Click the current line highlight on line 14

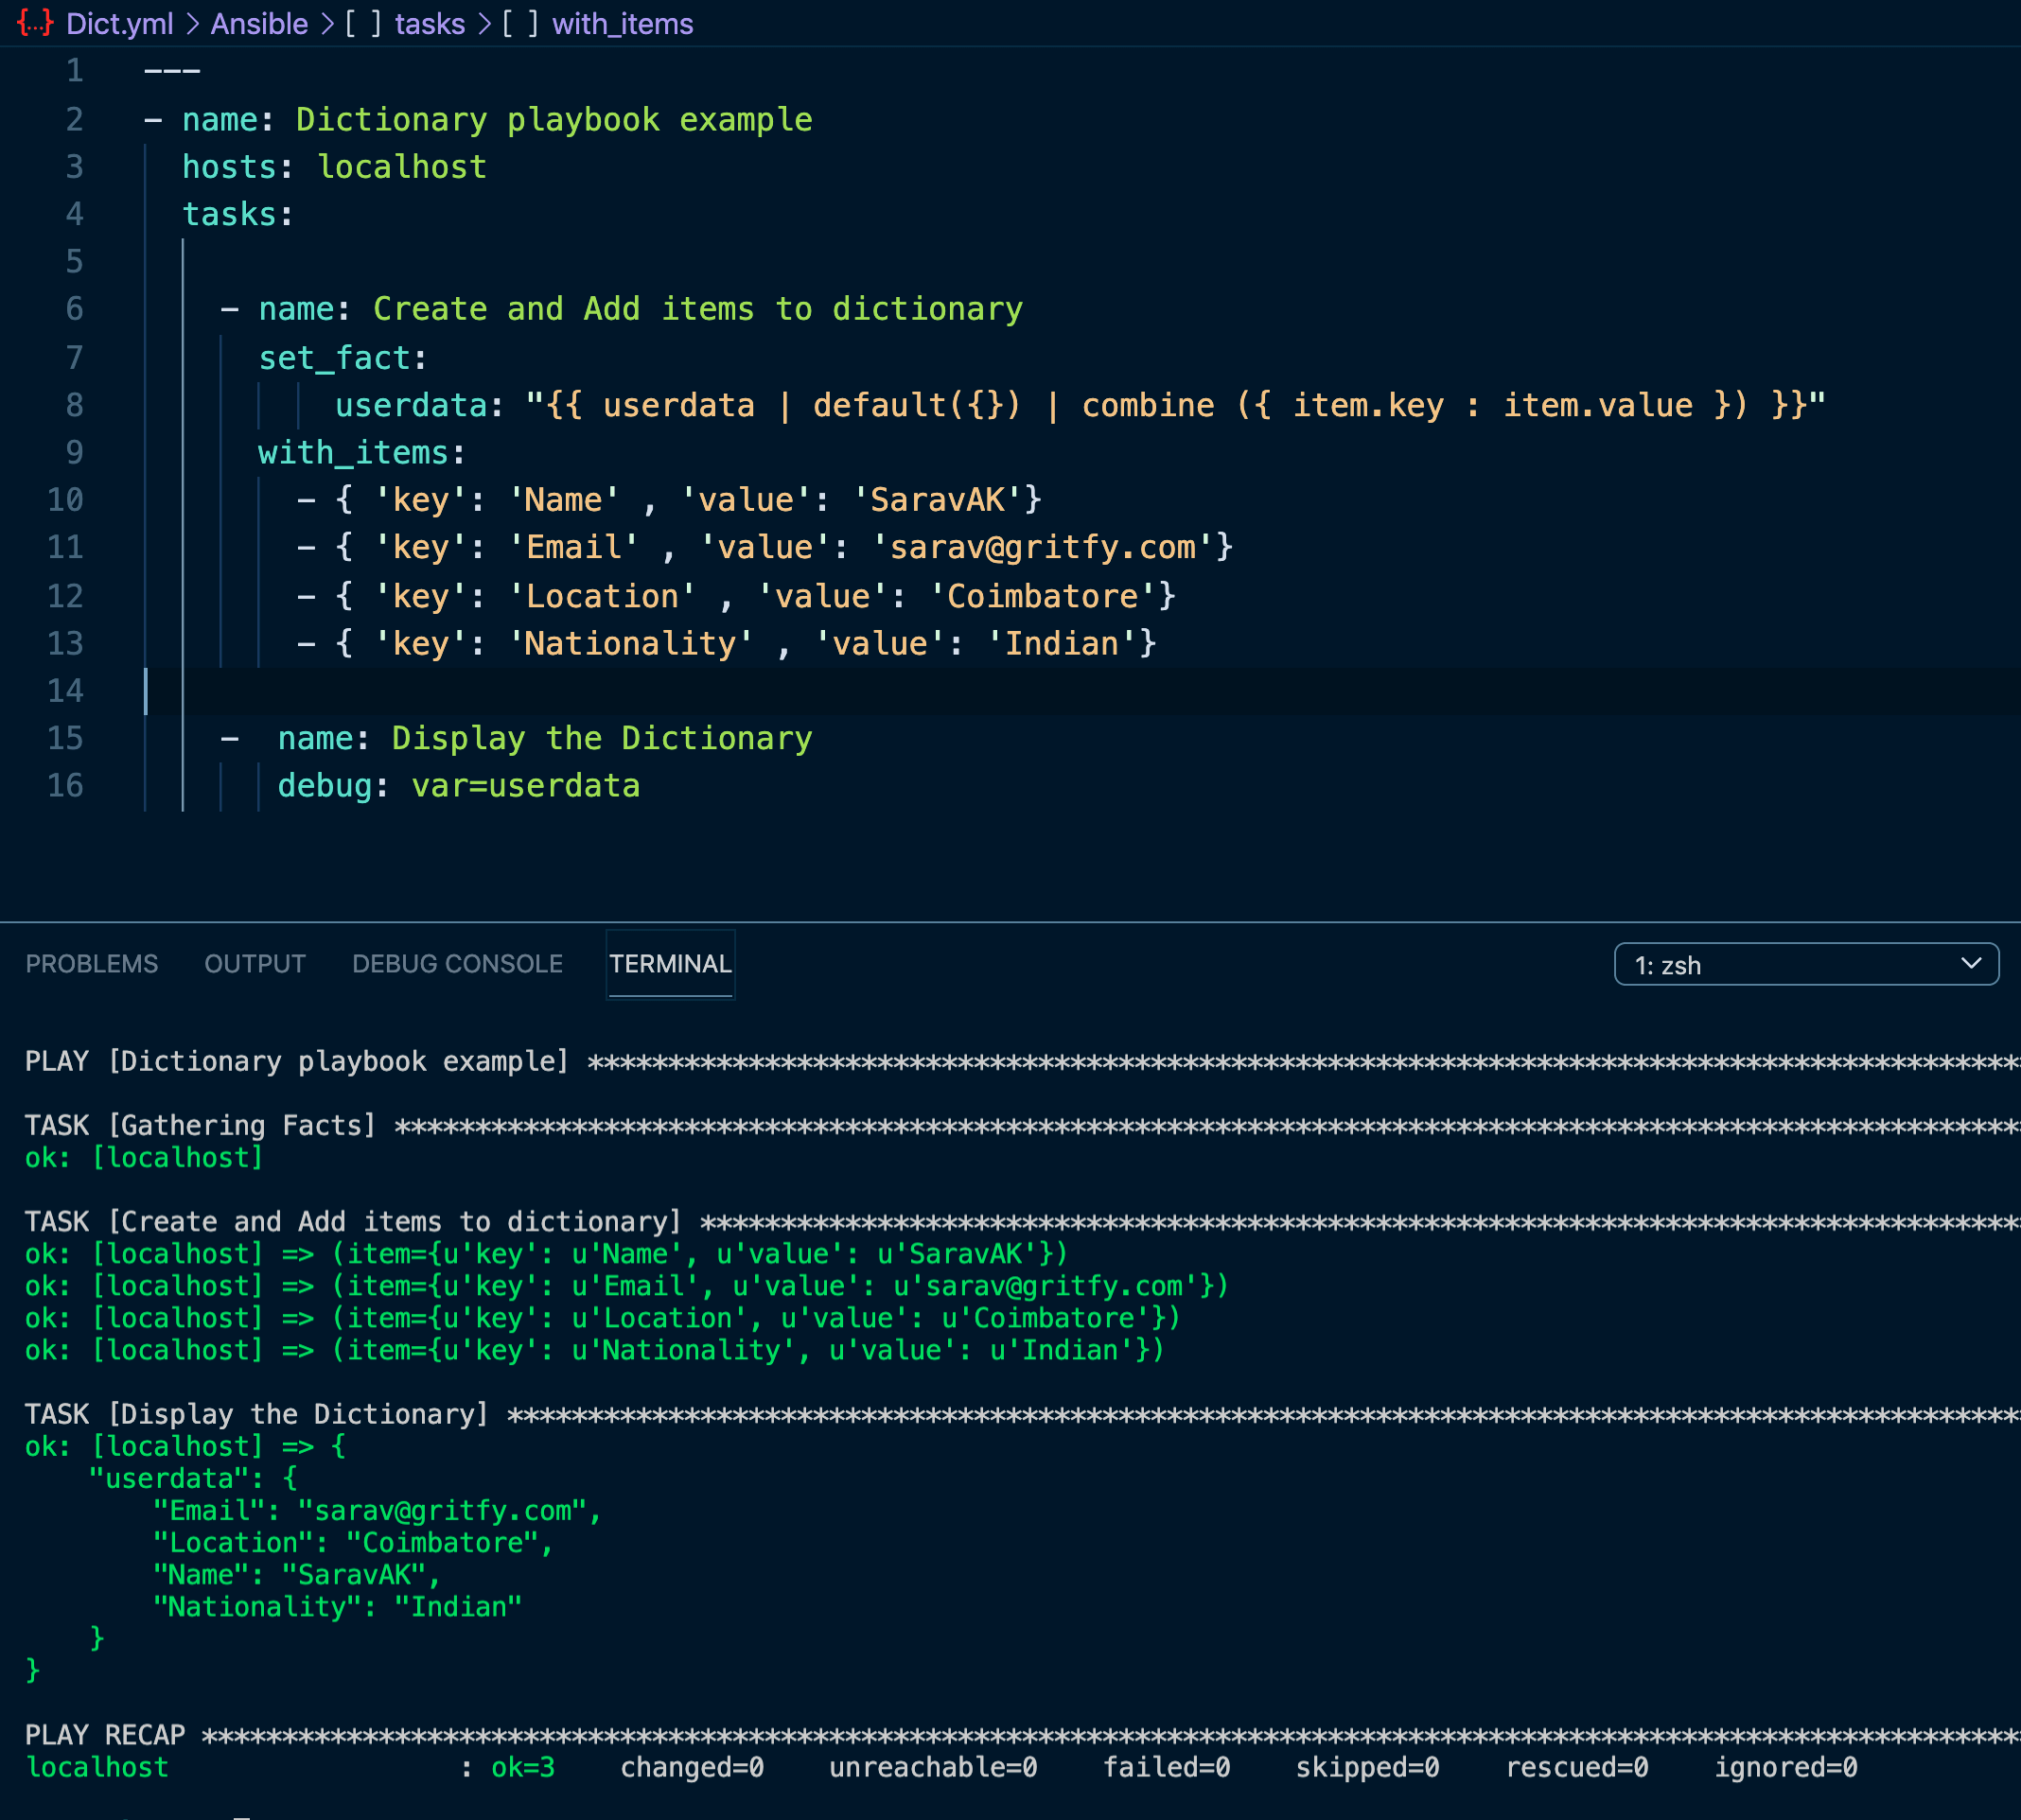click(900, 690)
